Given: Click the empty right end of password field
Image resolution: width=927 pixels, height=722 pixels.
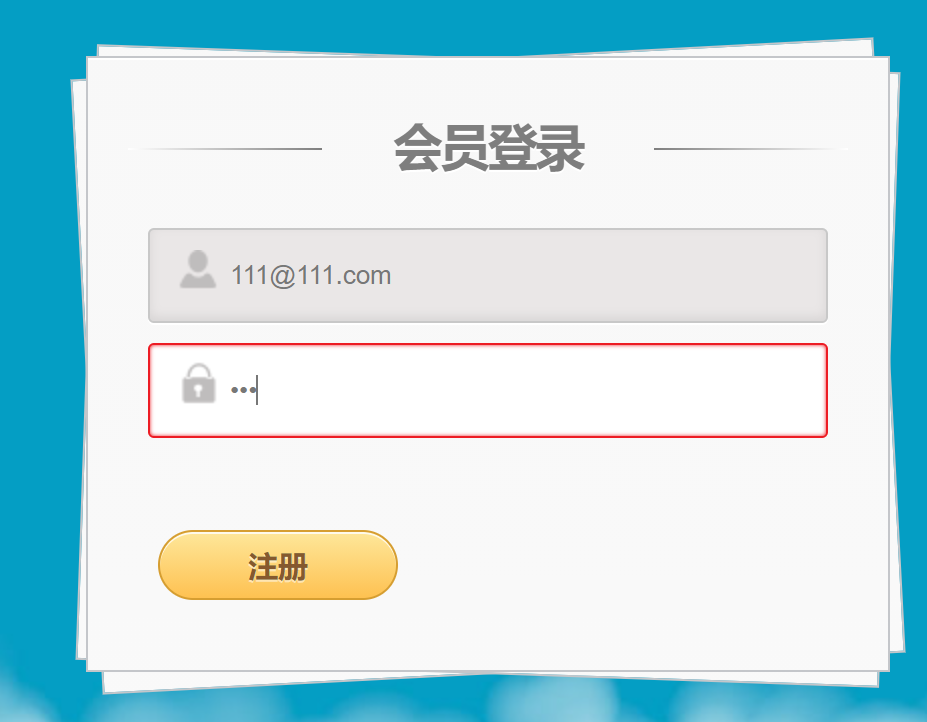Looking at the screenshot, I should tap(709, 390).
